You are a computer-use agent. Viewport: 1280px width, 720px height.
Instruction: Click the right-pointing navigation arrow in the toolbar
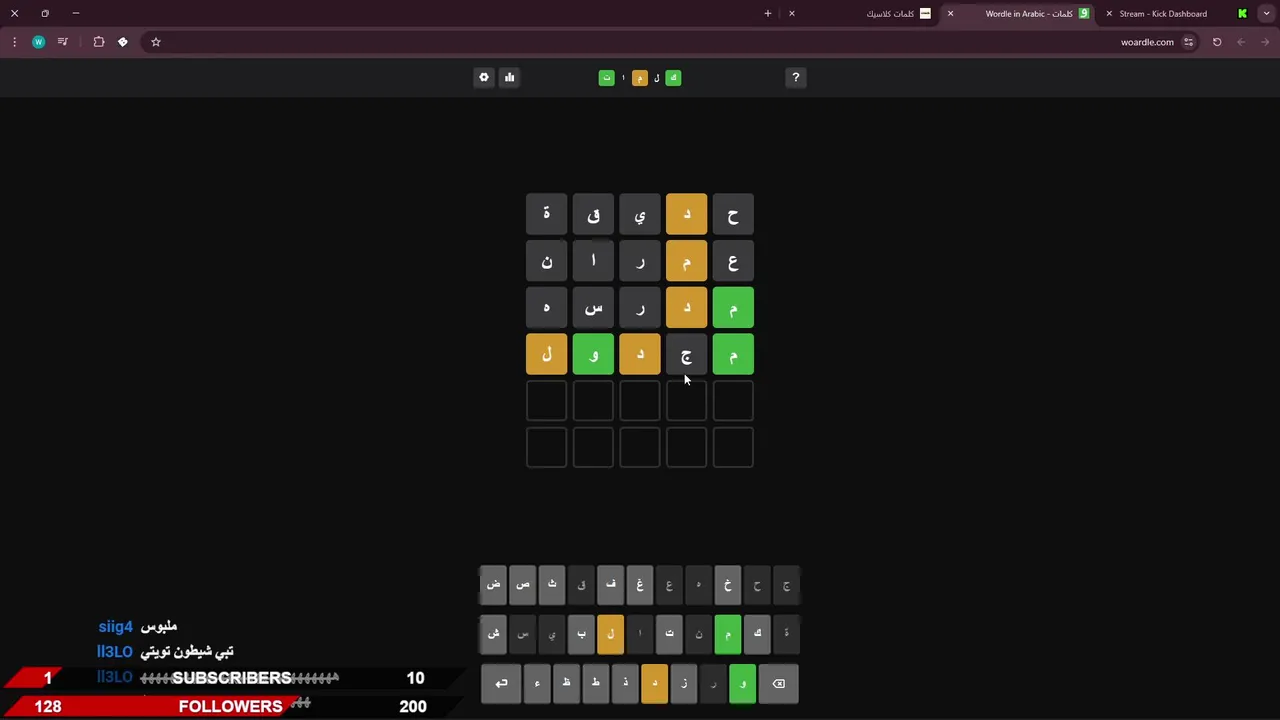click(1266, 42)
